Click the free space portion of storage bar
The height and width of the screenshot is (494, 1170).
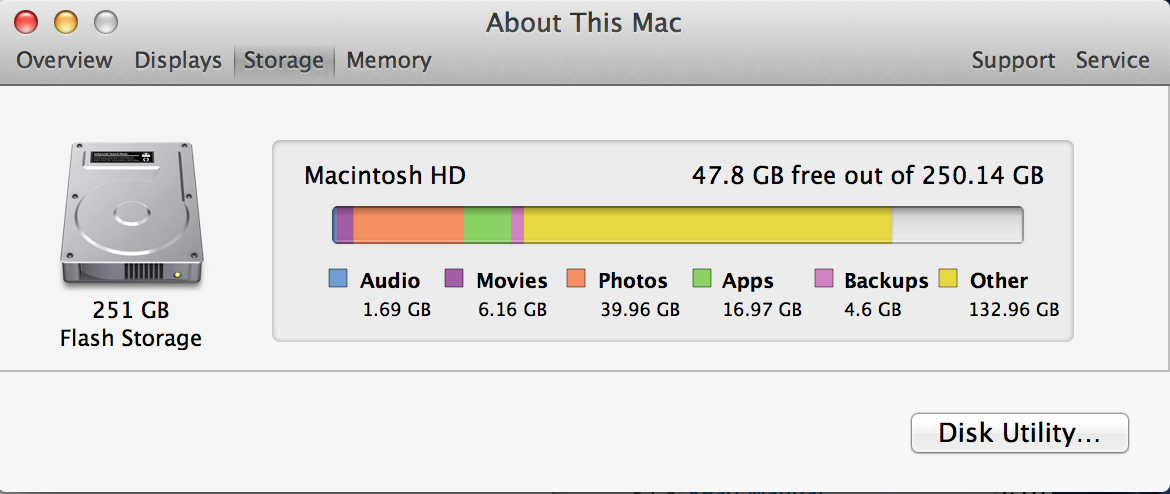click(957, 225)
